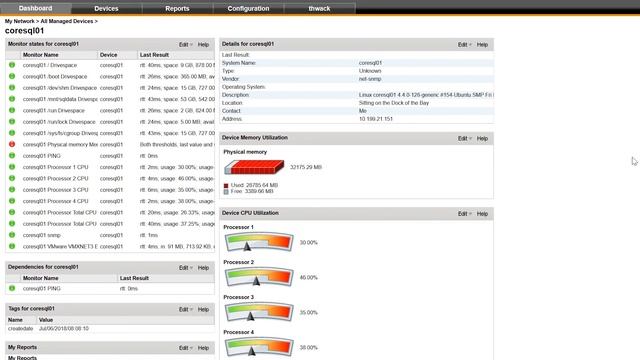Open coresql01 Physical memory monitor name
The image size is (640, 360).
coord(60,144)
